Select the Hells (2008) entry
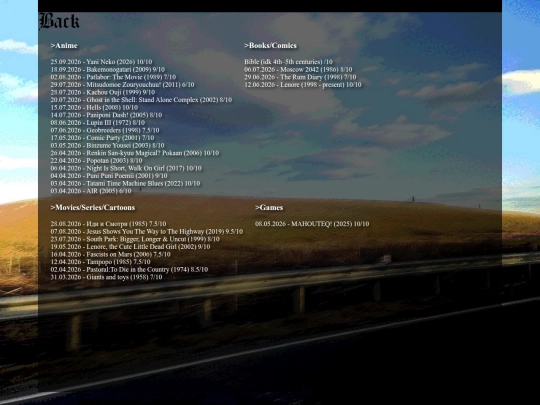Viewport: 540px width, 405px height. (94, 107)
